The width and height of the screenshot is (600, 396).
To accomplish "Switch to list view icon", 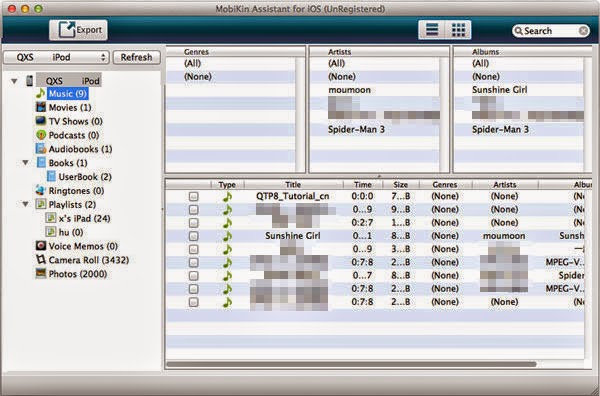I will 432,30.
